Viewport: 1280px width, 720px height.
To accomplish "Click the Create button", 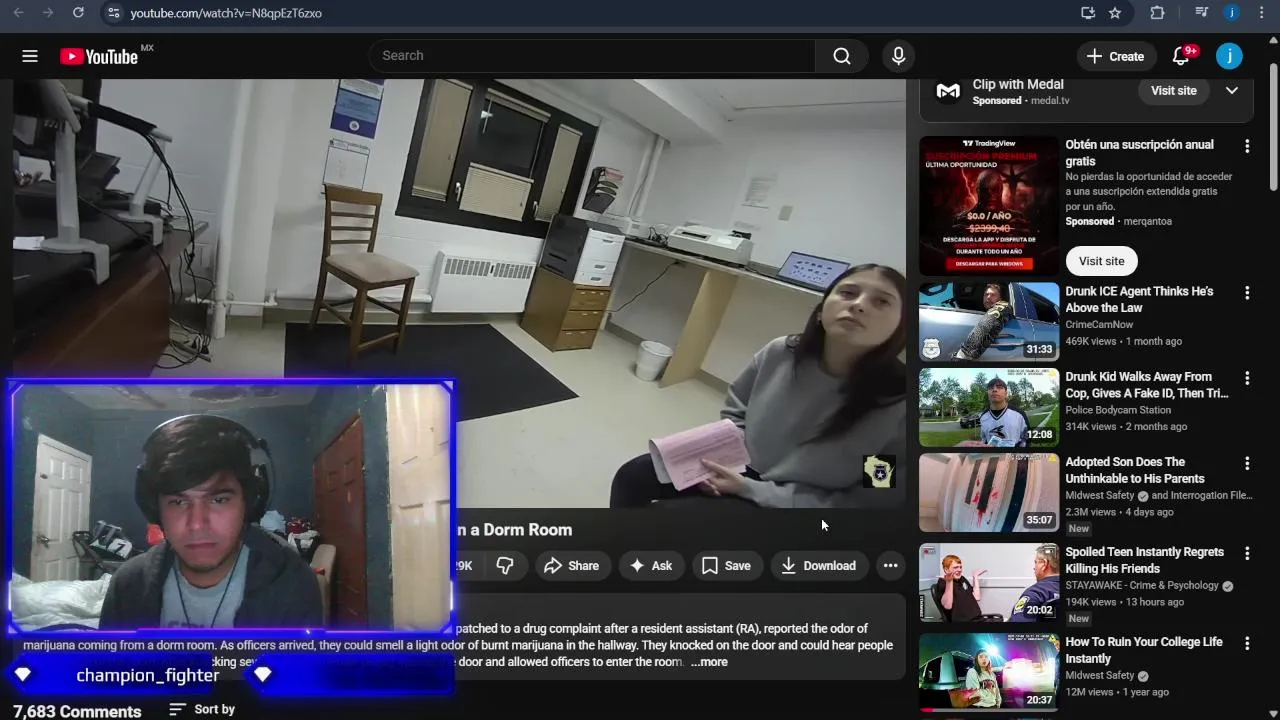I will tap(1116, 56).
